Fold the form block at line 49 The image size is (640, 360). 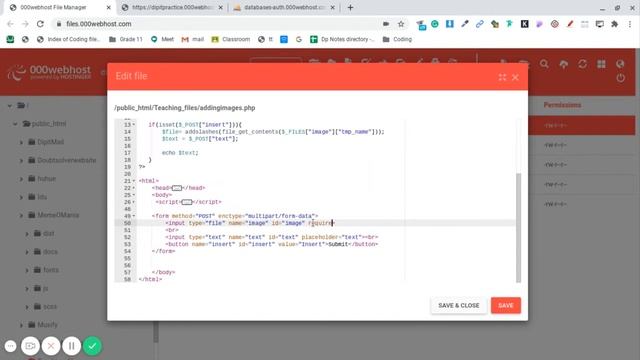pos(134,216)
